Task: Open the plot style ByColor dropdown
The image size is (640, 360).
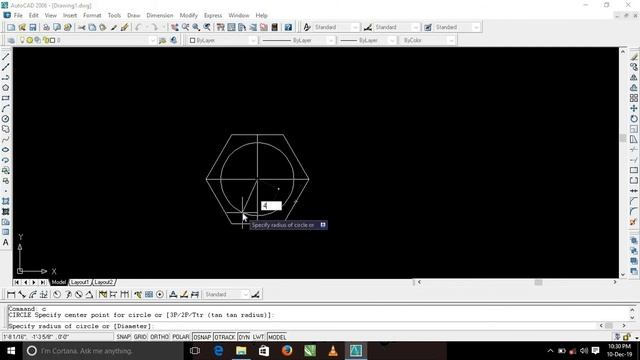Action: point(451,40)
